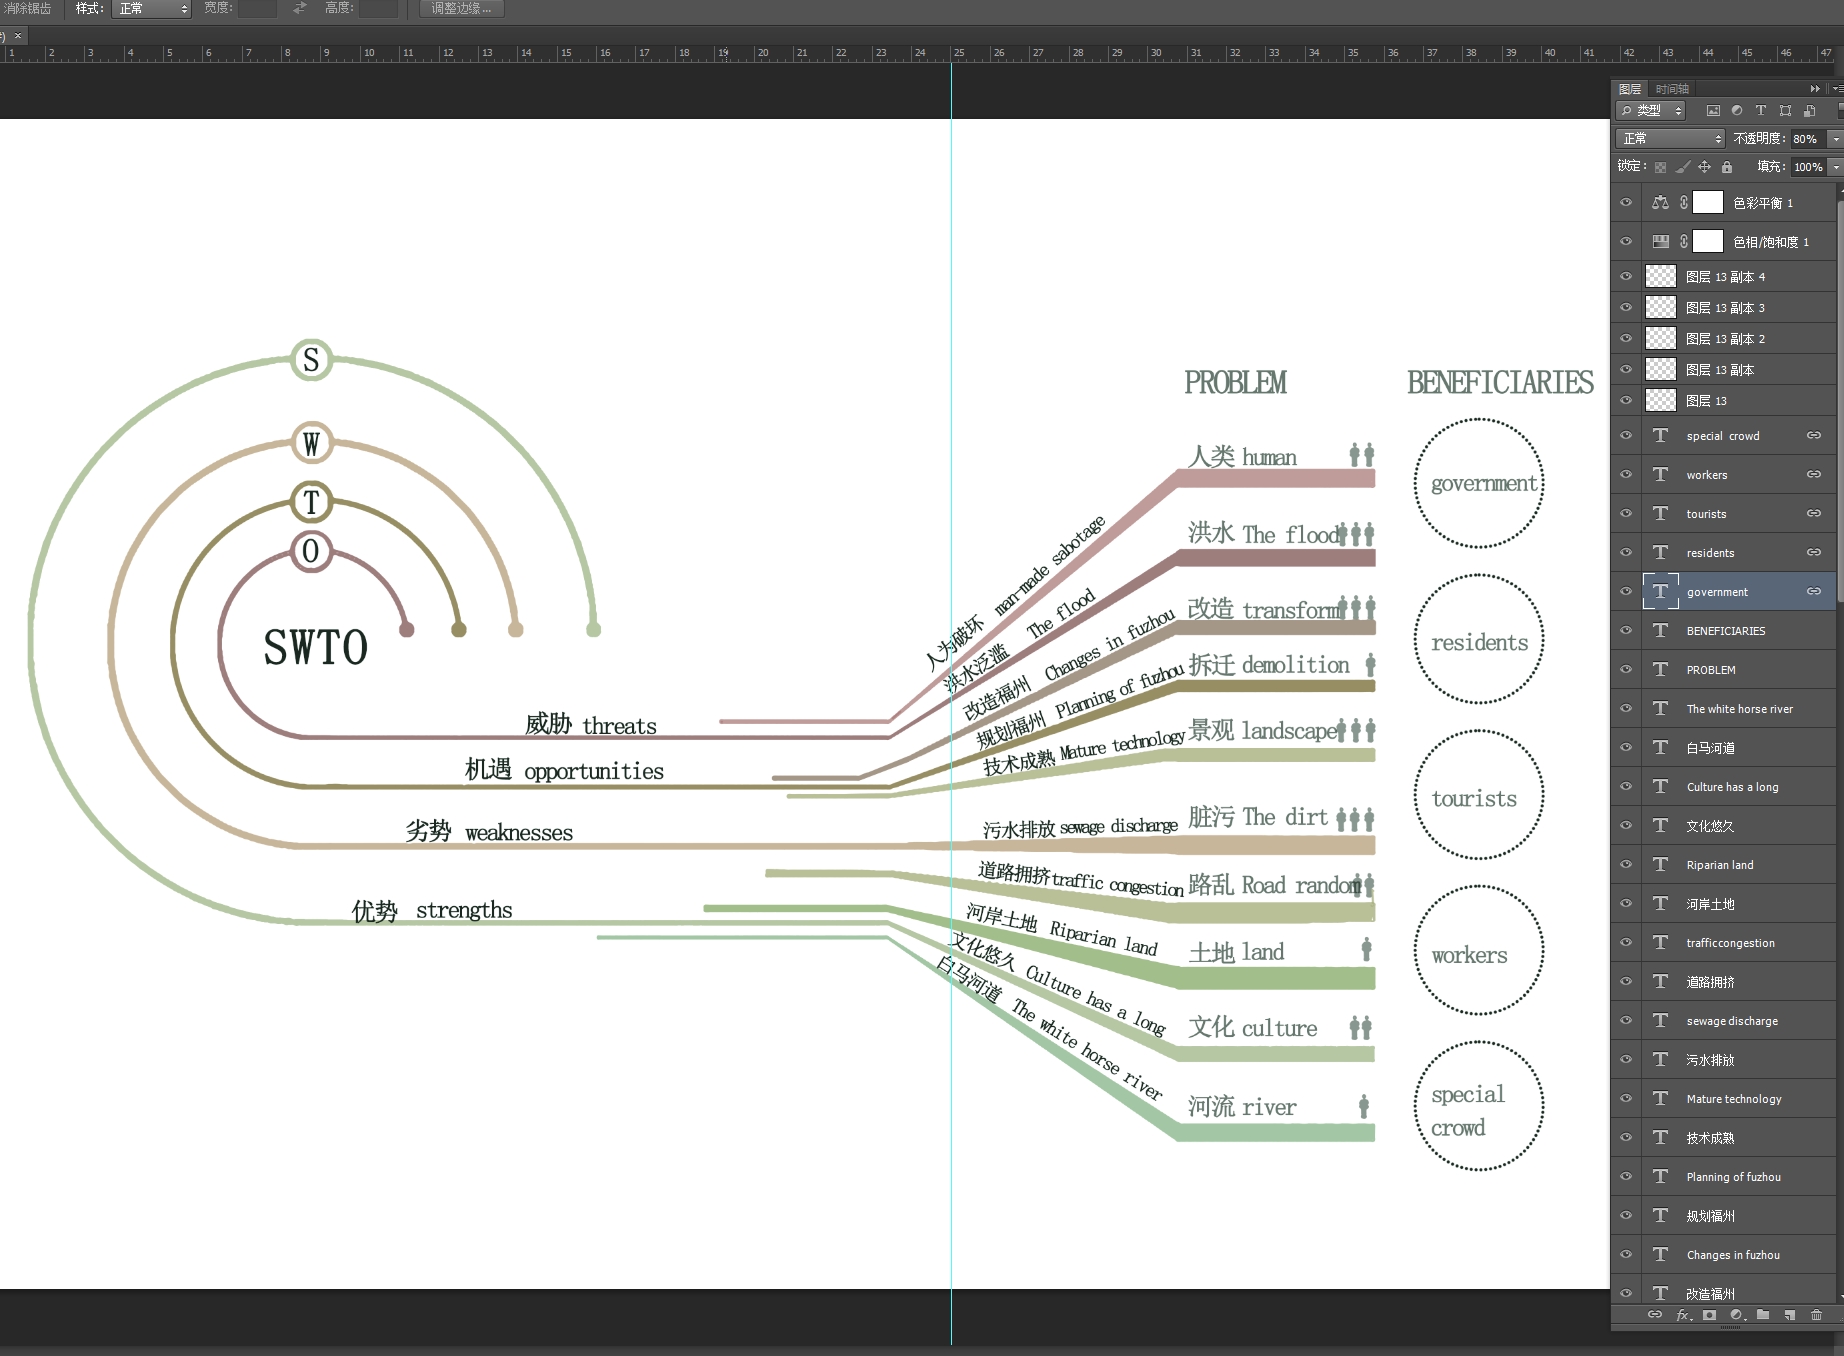The width and height of the screenshot is (1844, 1356).
Task: Delete layer with trash icon
Action: coord(1816,1314)
